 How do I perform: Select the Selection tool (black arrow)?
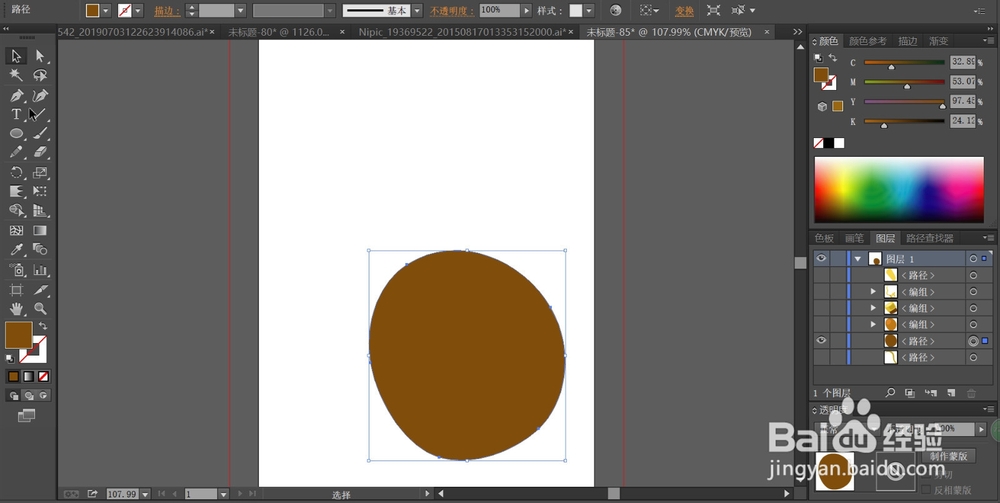[x=16, y=56]
